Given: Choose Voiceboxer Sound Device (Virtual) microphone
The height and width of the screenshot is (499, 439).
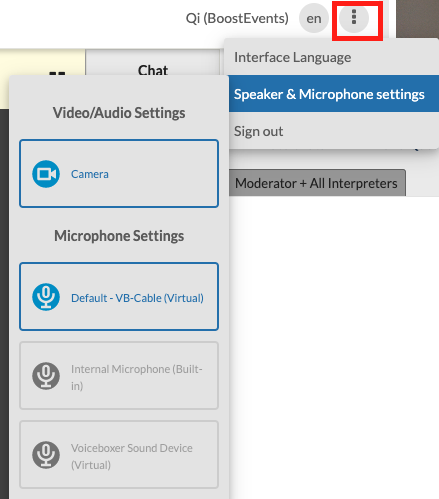Looking at the screenshot, I should [x=119, y=455].
